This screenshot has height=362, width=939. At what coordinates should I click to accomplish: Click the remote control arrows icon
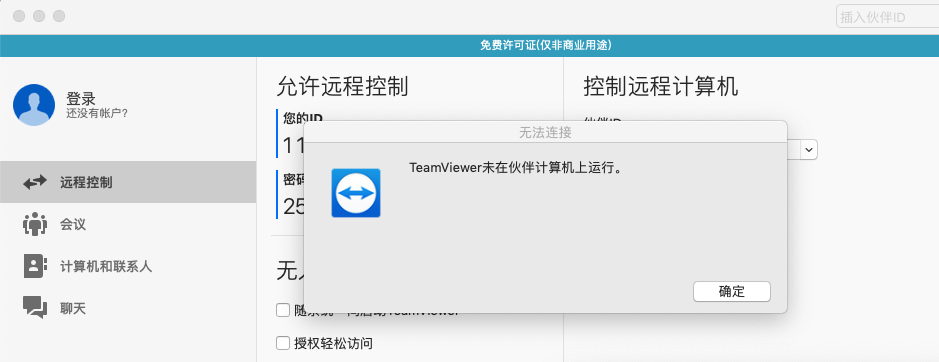(x=35, y=182)
